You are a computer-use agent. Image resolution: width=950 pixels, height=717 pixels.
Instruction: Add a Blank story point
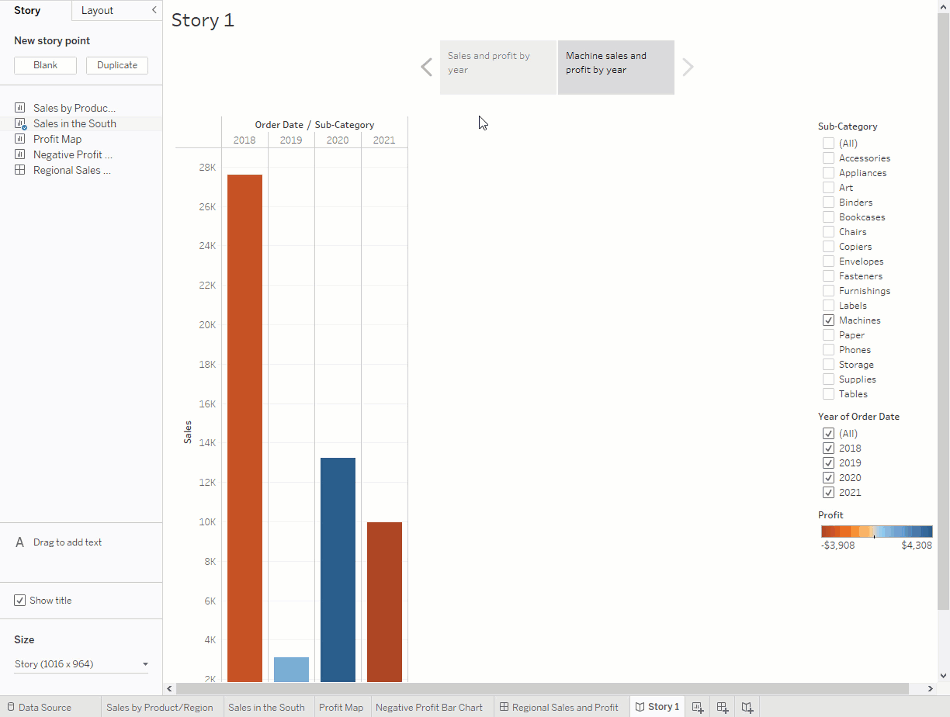coord(45,65)
